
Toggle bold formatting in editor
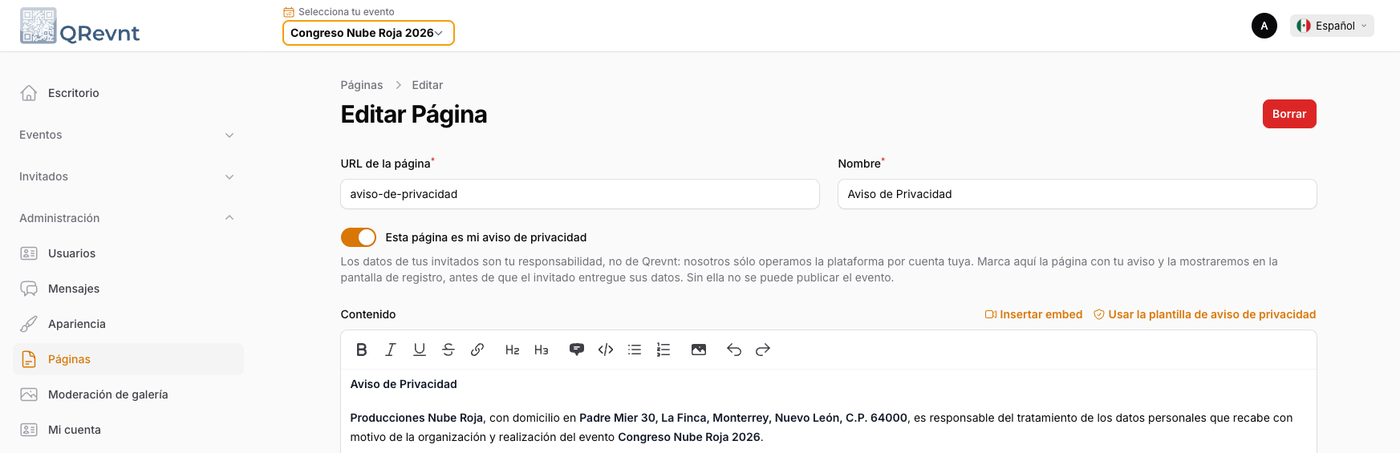coord(362,349)
